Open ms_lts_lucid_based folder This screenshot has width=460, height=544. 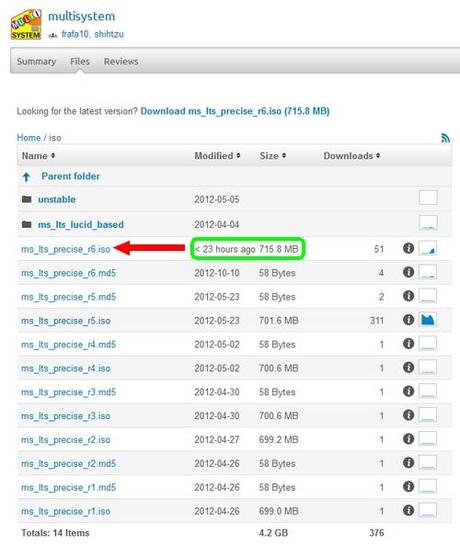(80, 224)
